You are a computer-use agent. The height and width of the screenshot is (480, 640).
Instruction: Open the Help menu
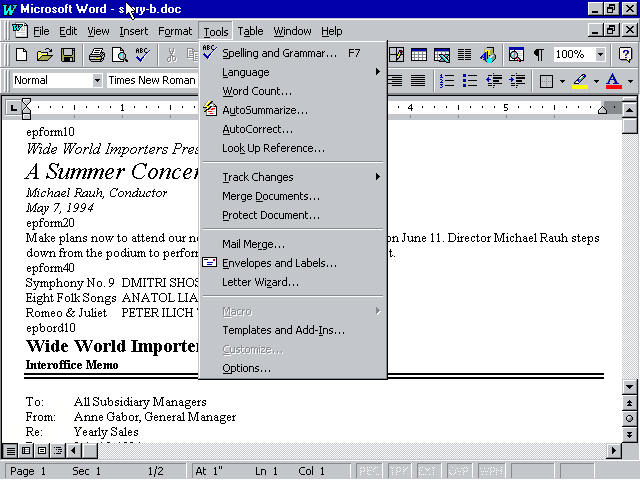click(331, 31)
